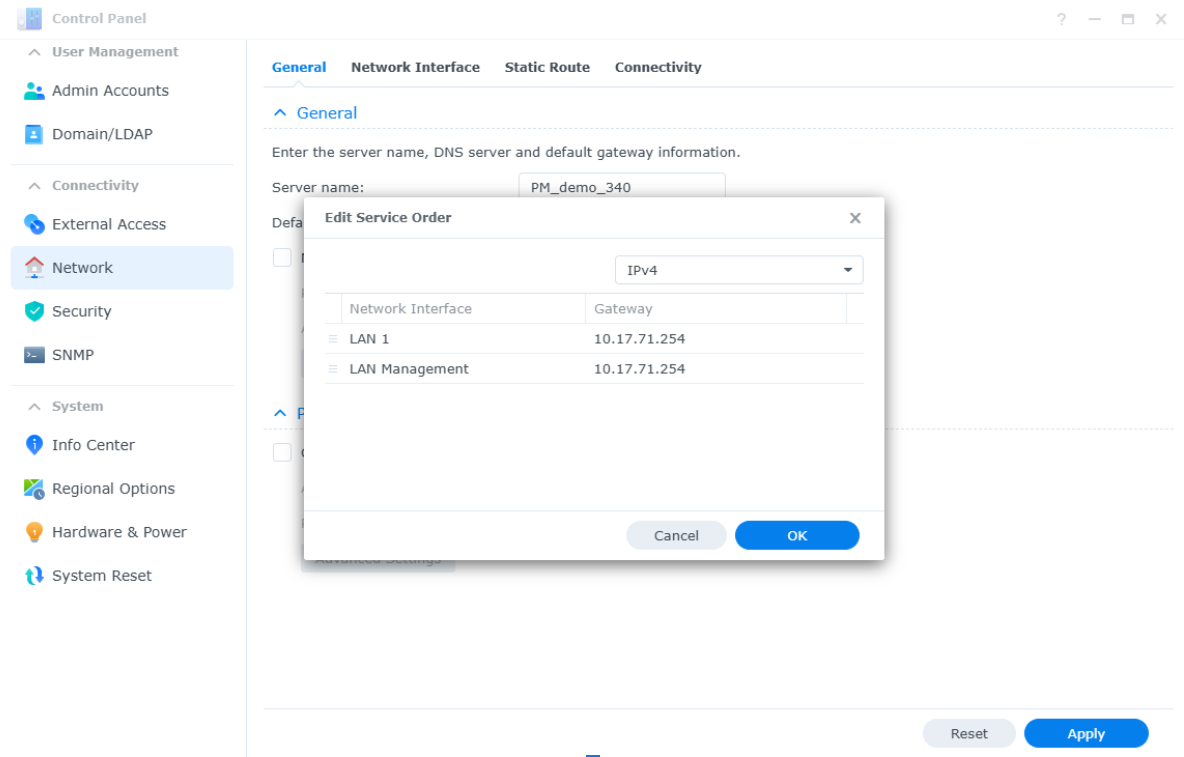Click the Regional Options icon
The image size is (1184, 757).
click(34, 488)
